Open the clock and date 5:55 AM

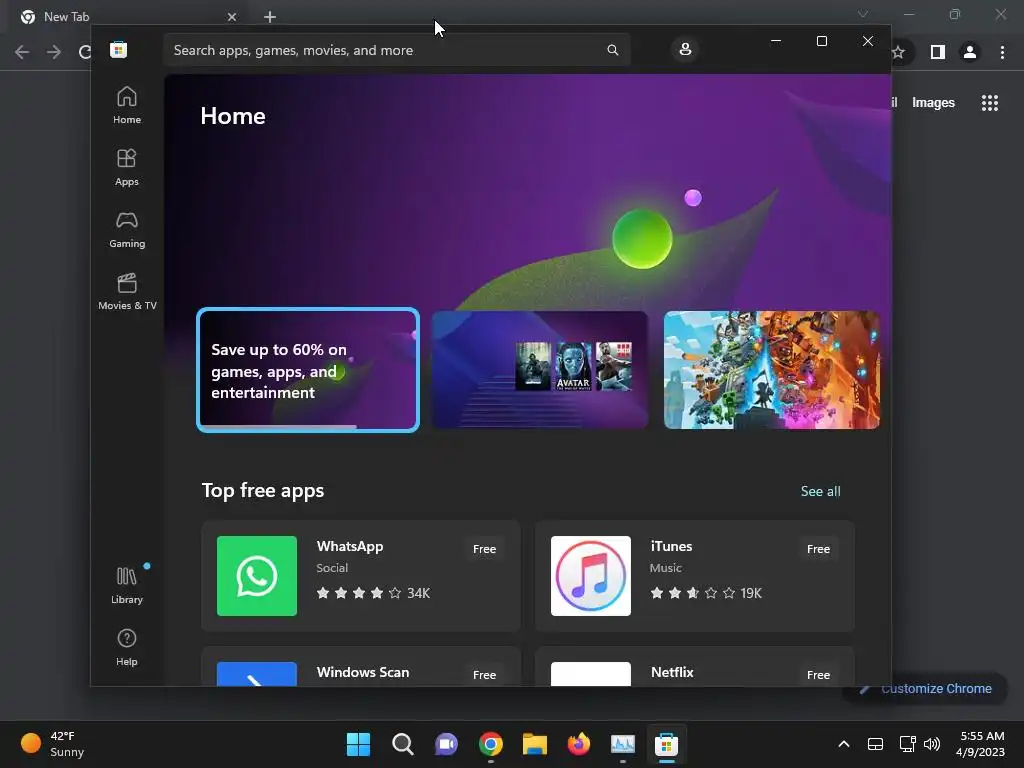[x=981, y=744]
